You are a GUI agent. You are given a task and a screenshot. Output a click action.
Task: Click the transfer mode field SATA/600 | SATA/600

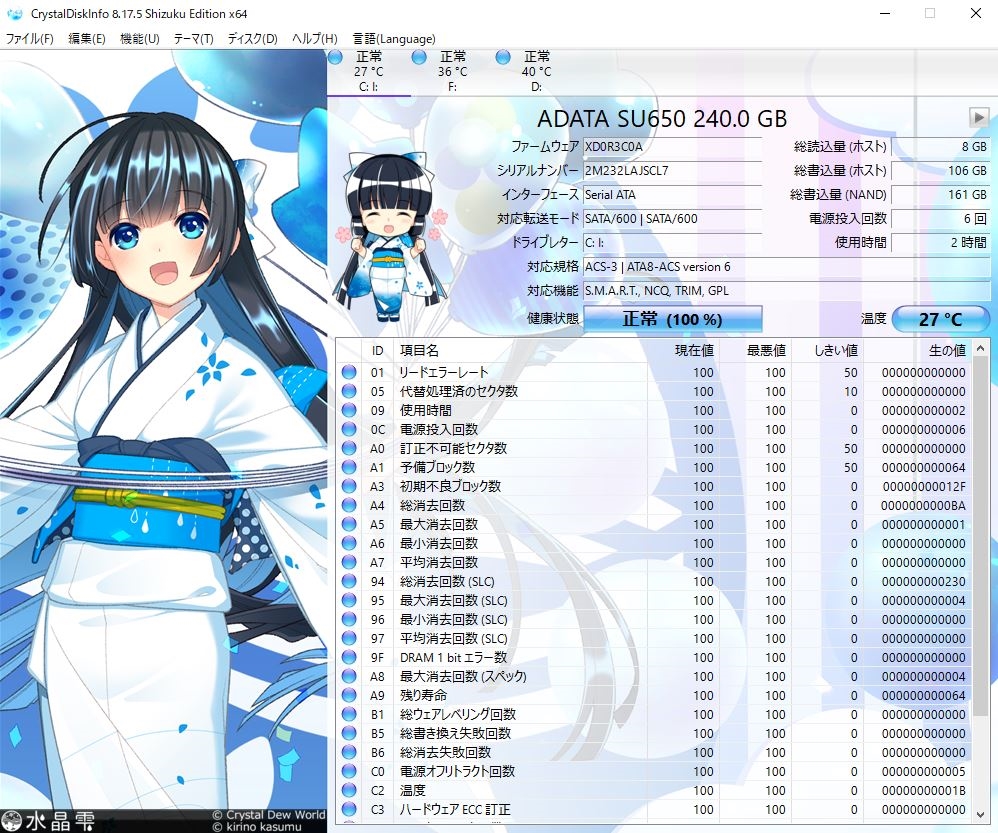(672, 219)
